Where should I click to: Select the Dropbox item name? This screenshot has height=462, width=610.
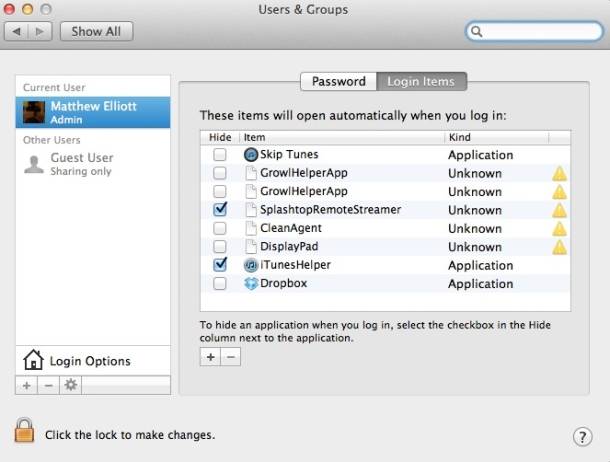pyautogui.click(x=284, y=283)
